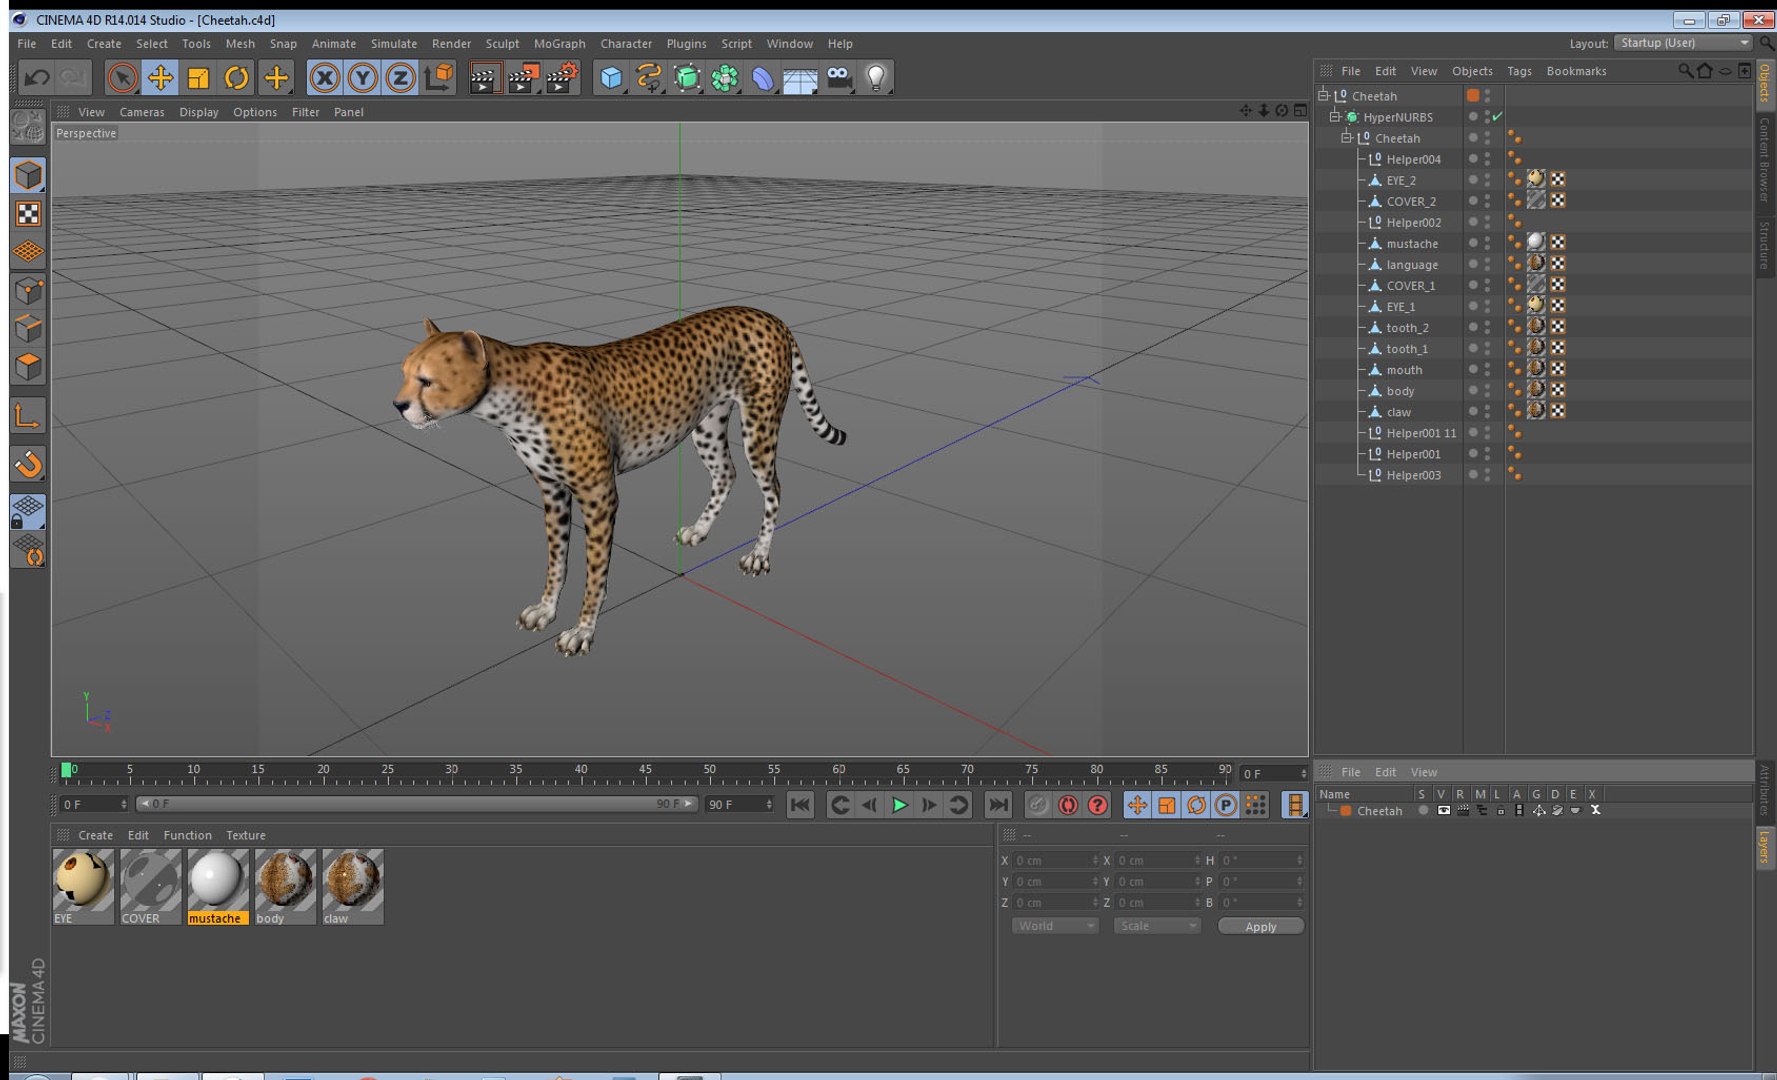Play the animation forward
The height and width of the screenshot is (1080, 1777).
(x=900, y=805)
